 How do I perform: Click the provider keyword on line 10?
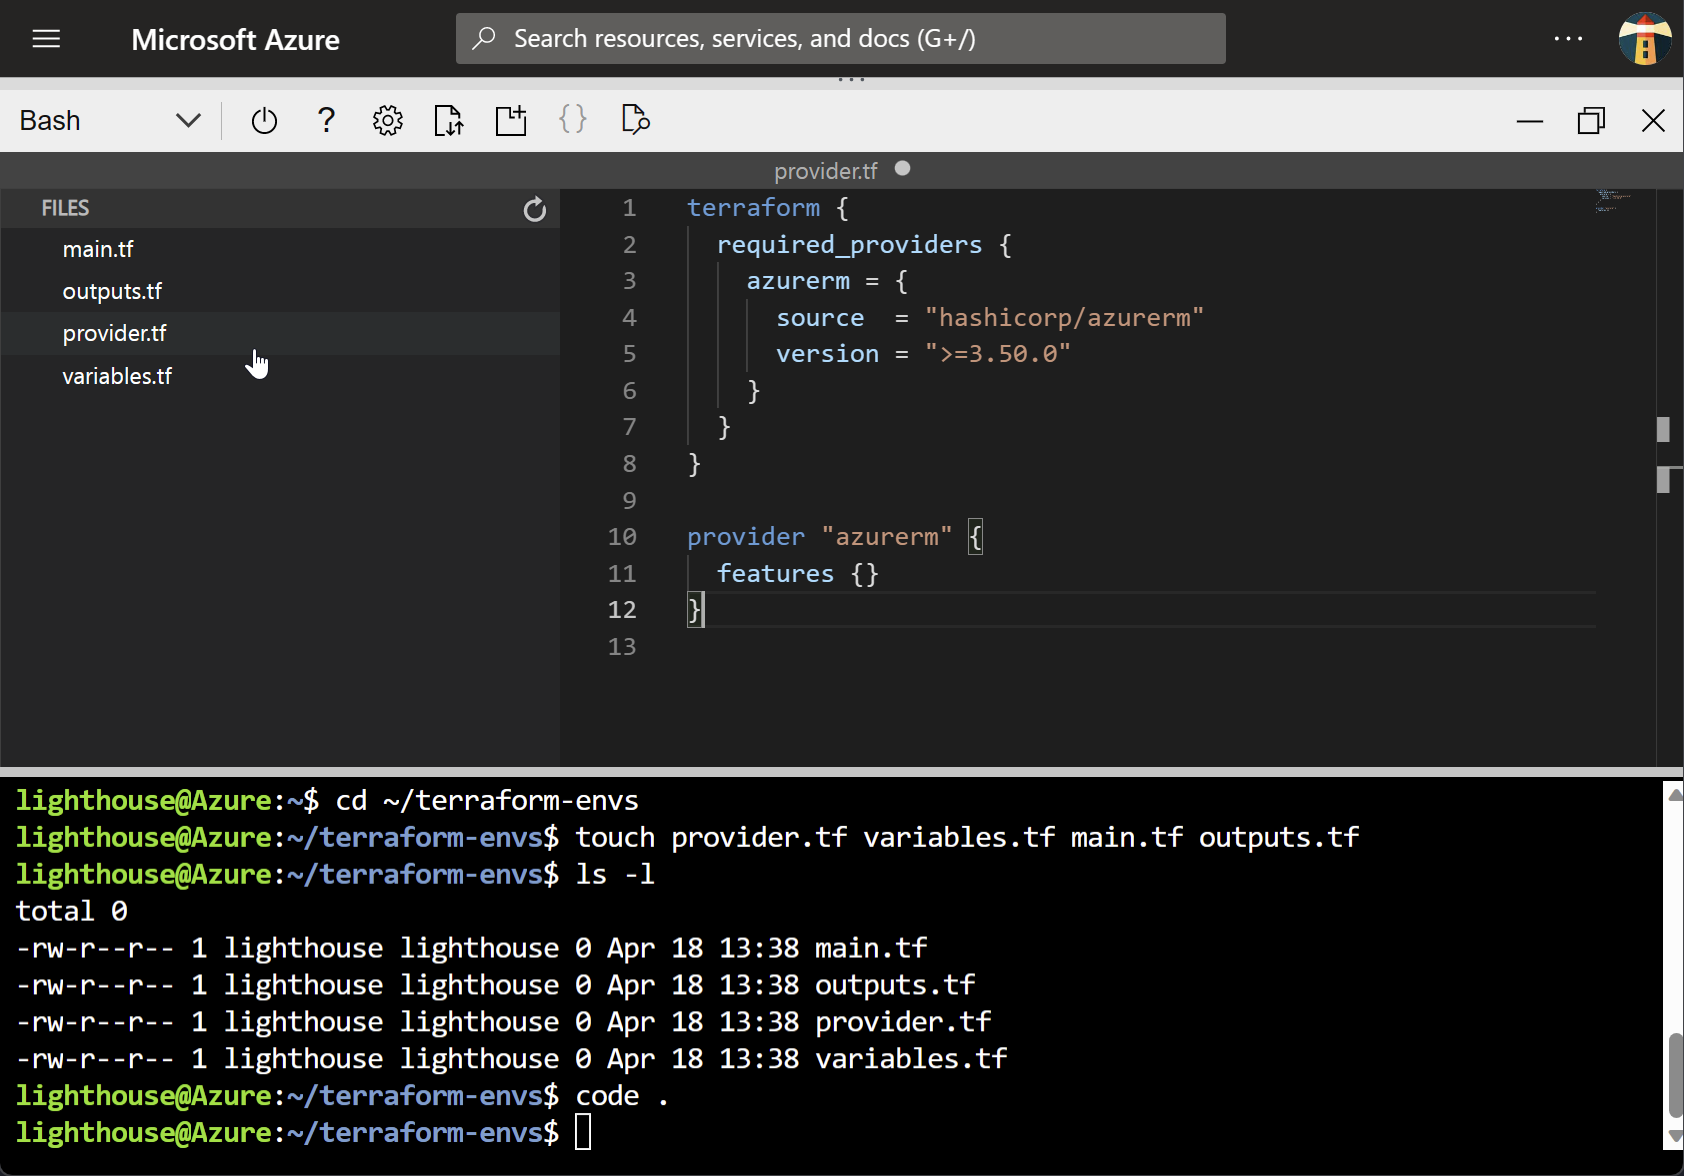745,537
